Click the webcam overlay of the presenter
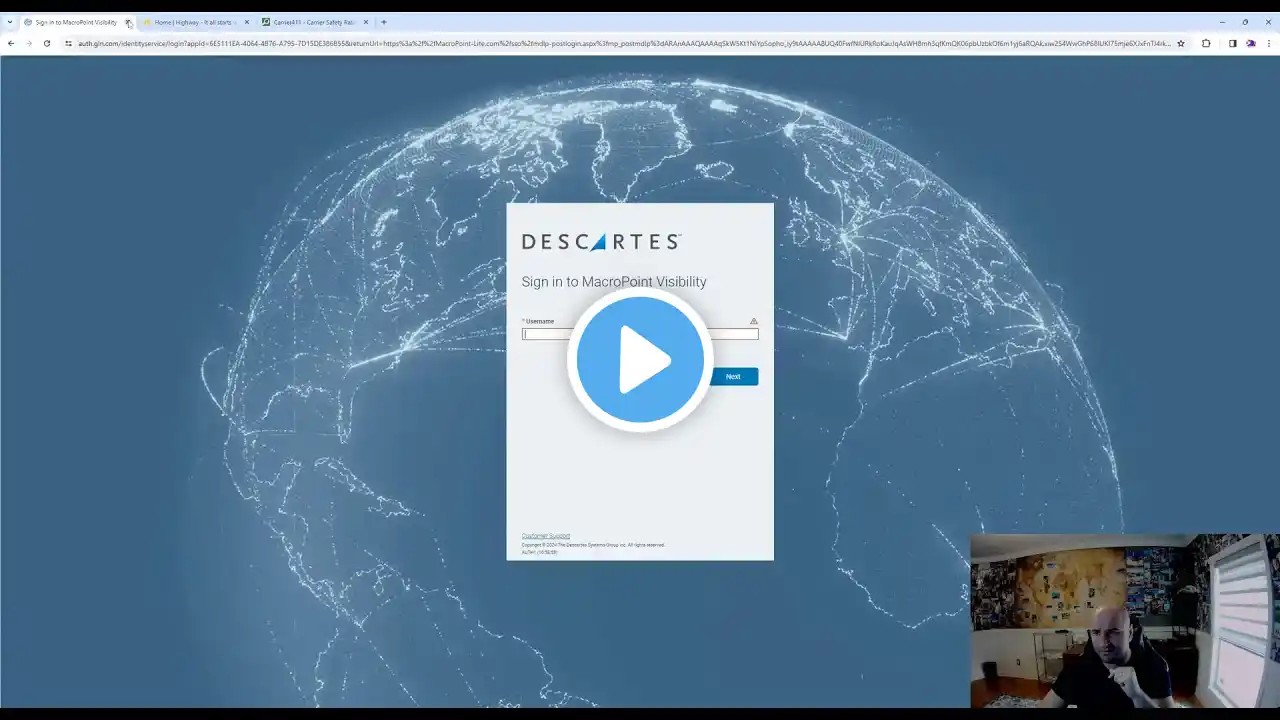The width and height of the screenshot is (1280, 720). [1125, 621]
